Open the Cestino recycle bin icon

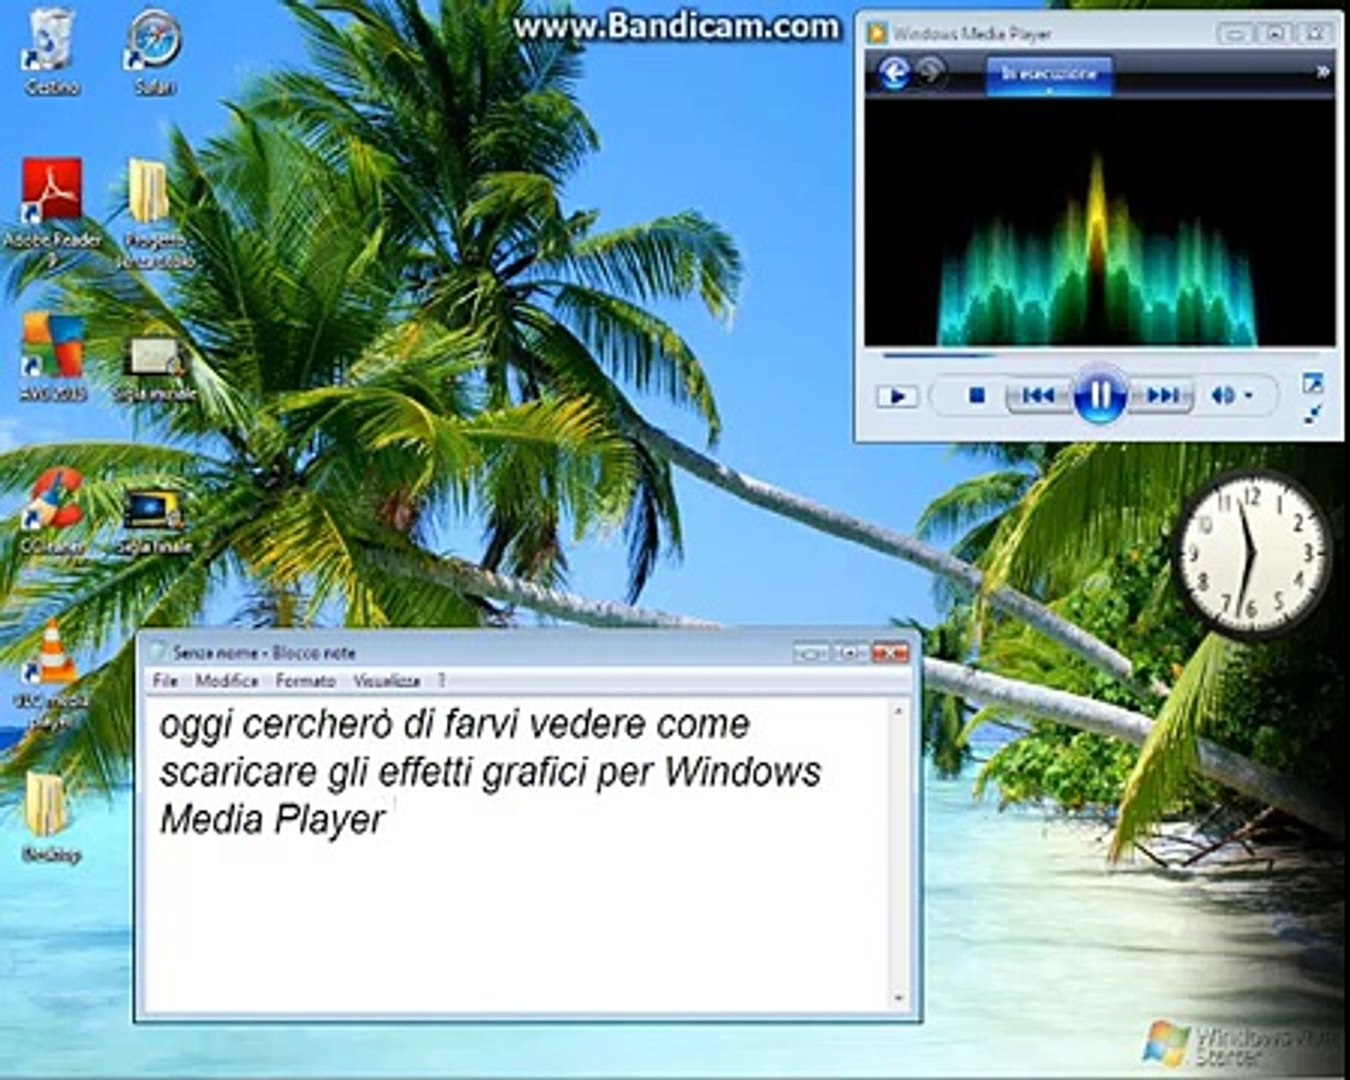pyautogui.click(x=51, y=52)
